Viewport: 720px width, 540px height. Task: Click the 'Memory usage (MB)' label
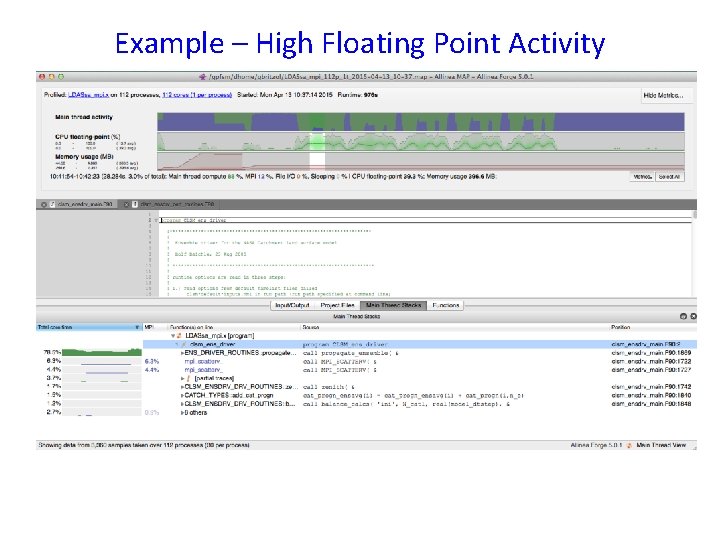coord(84,157)
